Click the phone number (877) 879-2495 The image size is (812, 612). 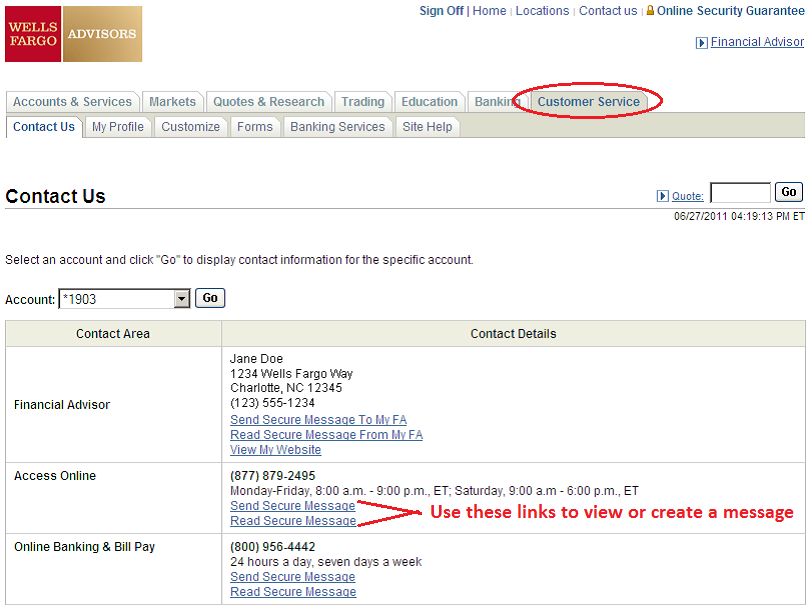pyautogui.click(x=272, y=476)
